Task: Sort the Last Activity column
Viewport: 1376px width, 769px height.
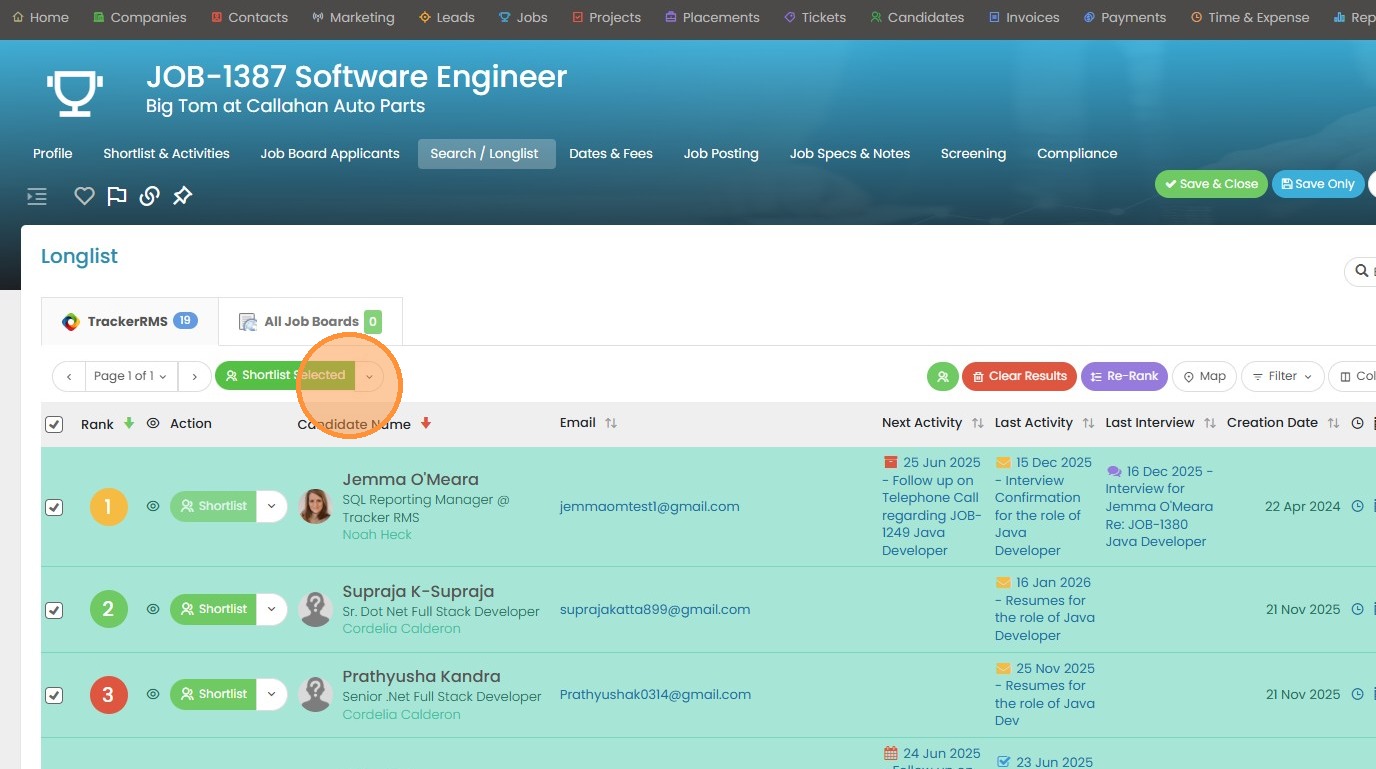Action: 1088,423
